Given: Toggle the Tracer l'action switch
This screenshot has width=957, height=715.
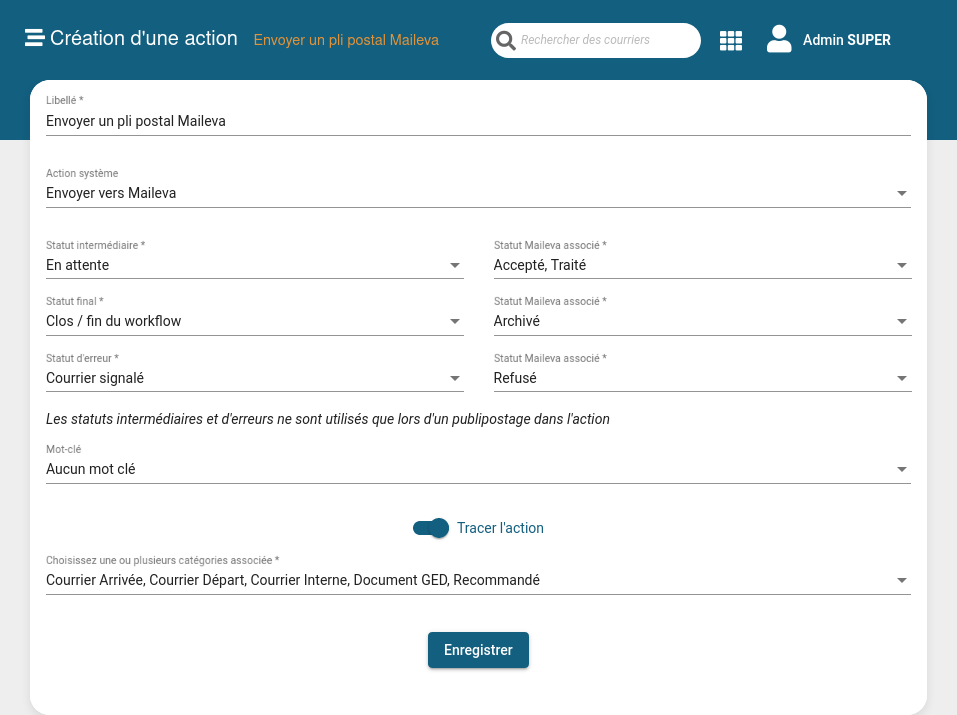Looking at the screenshot, I should tap(431, 528).
